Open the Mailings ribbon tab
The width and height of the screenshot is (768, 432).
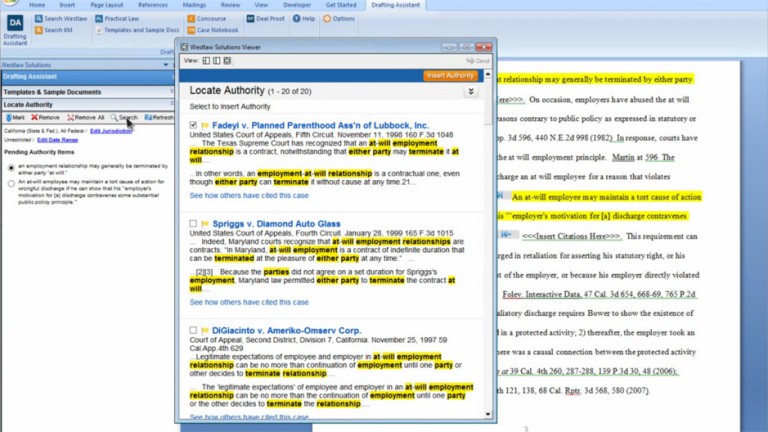pos(193,5)
